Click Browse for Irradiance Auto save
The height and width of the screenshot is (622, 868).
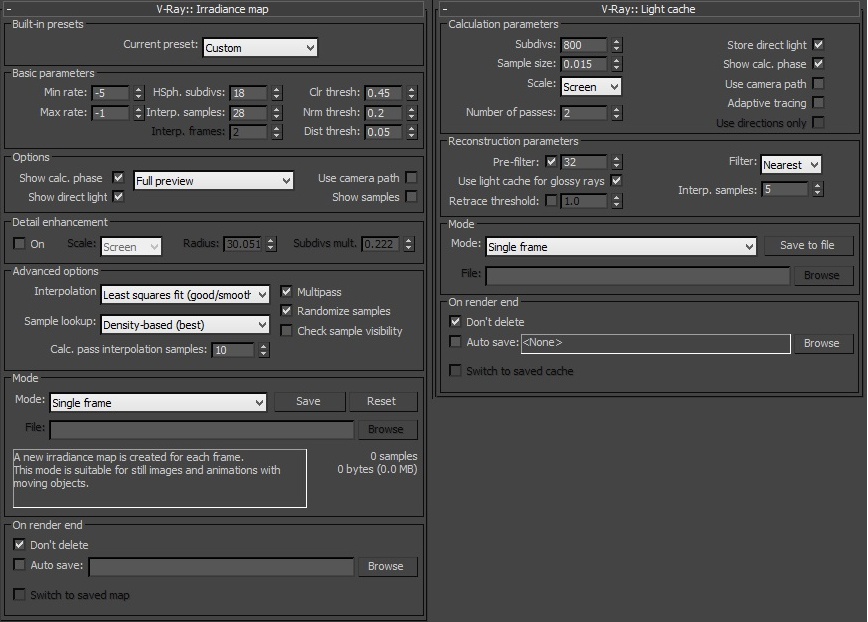tap(386, 566)
